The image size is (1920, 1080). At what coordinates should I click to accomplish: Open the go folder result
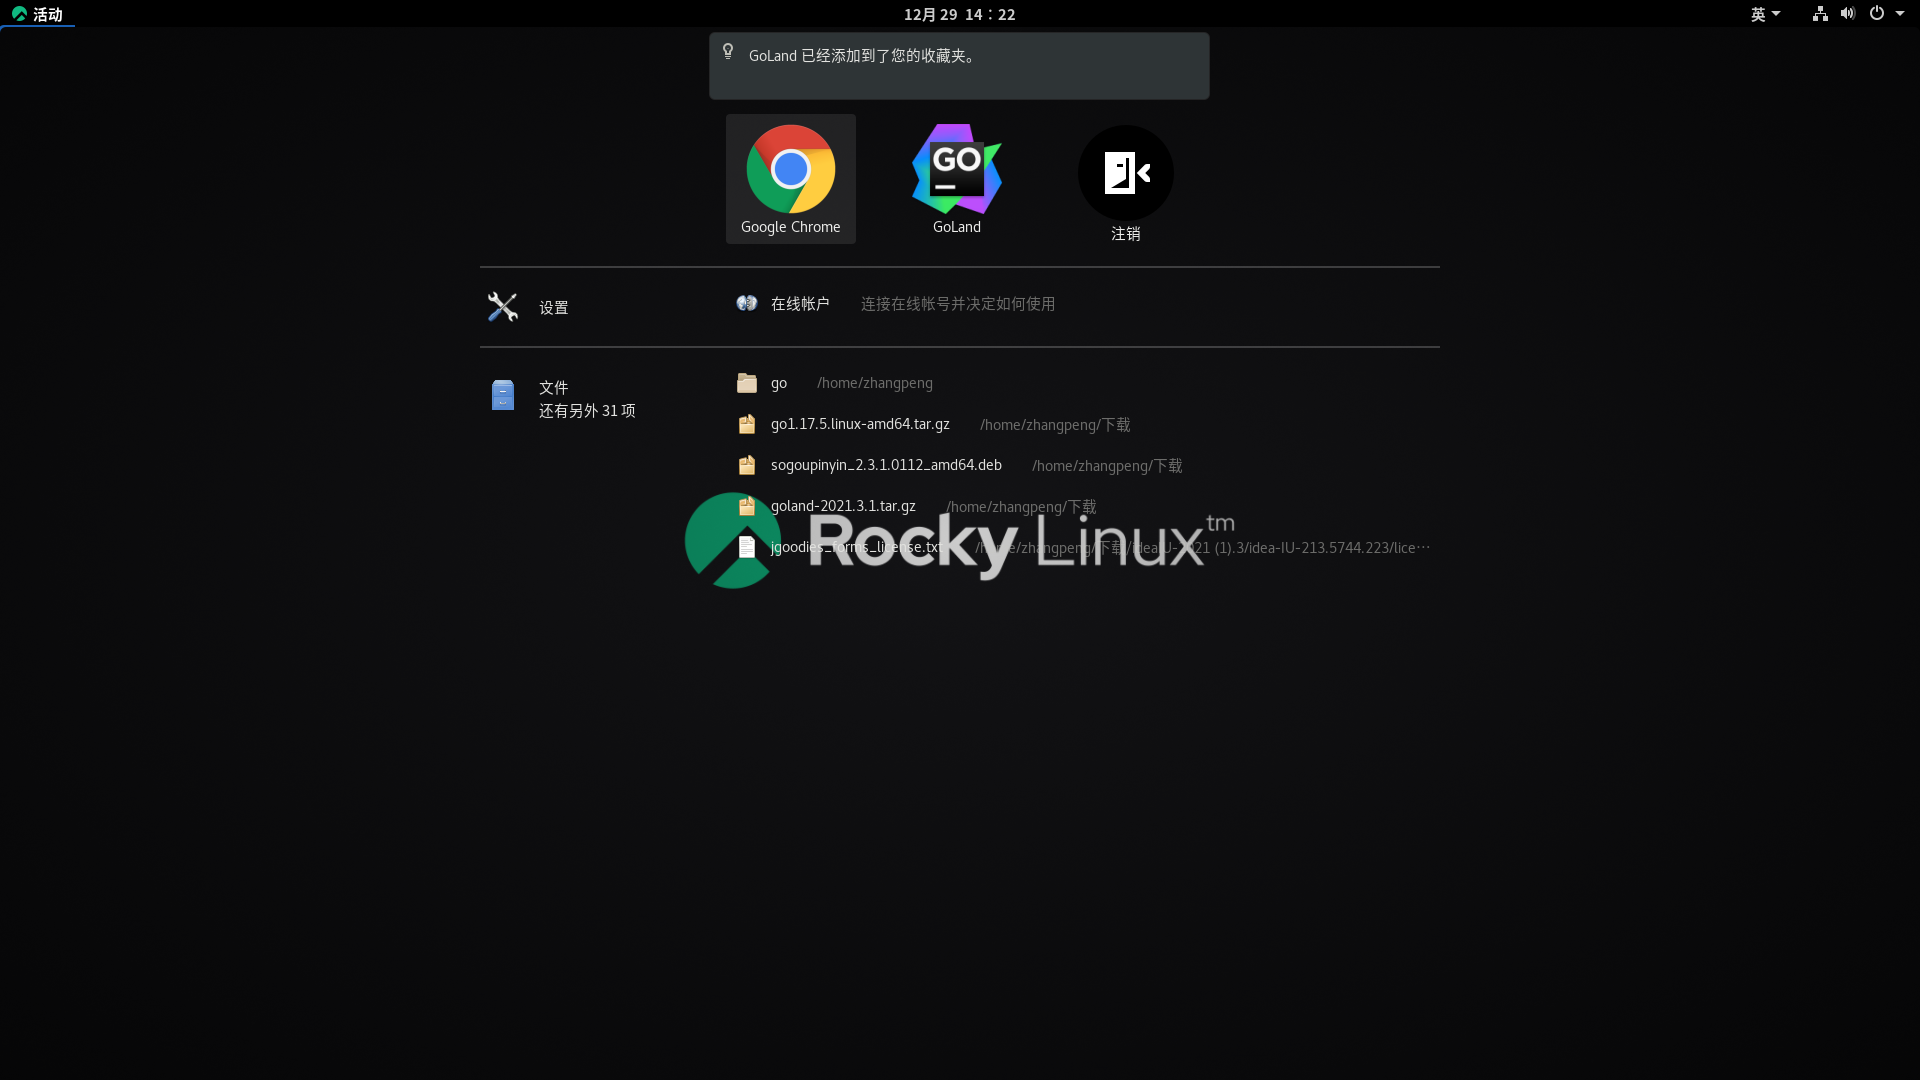1084,383
